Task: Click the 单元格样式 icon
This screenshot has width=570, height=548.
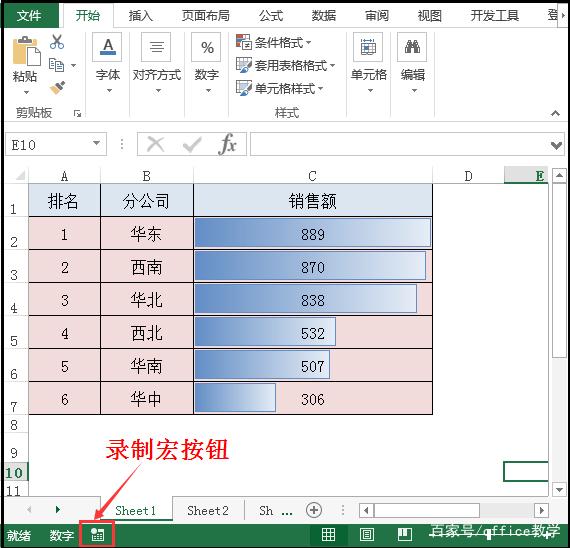Action: coord(244,88)
